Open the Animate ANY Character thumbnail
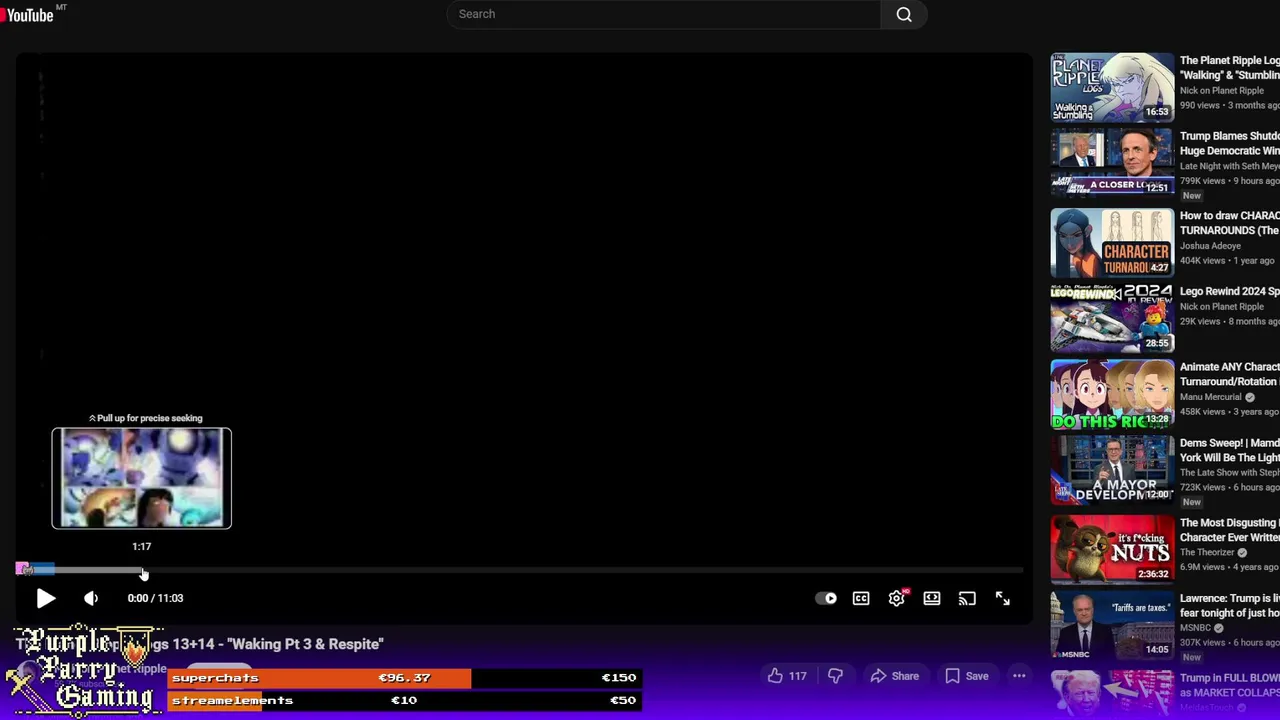 pyautogui.click(x=1112, y=394)
